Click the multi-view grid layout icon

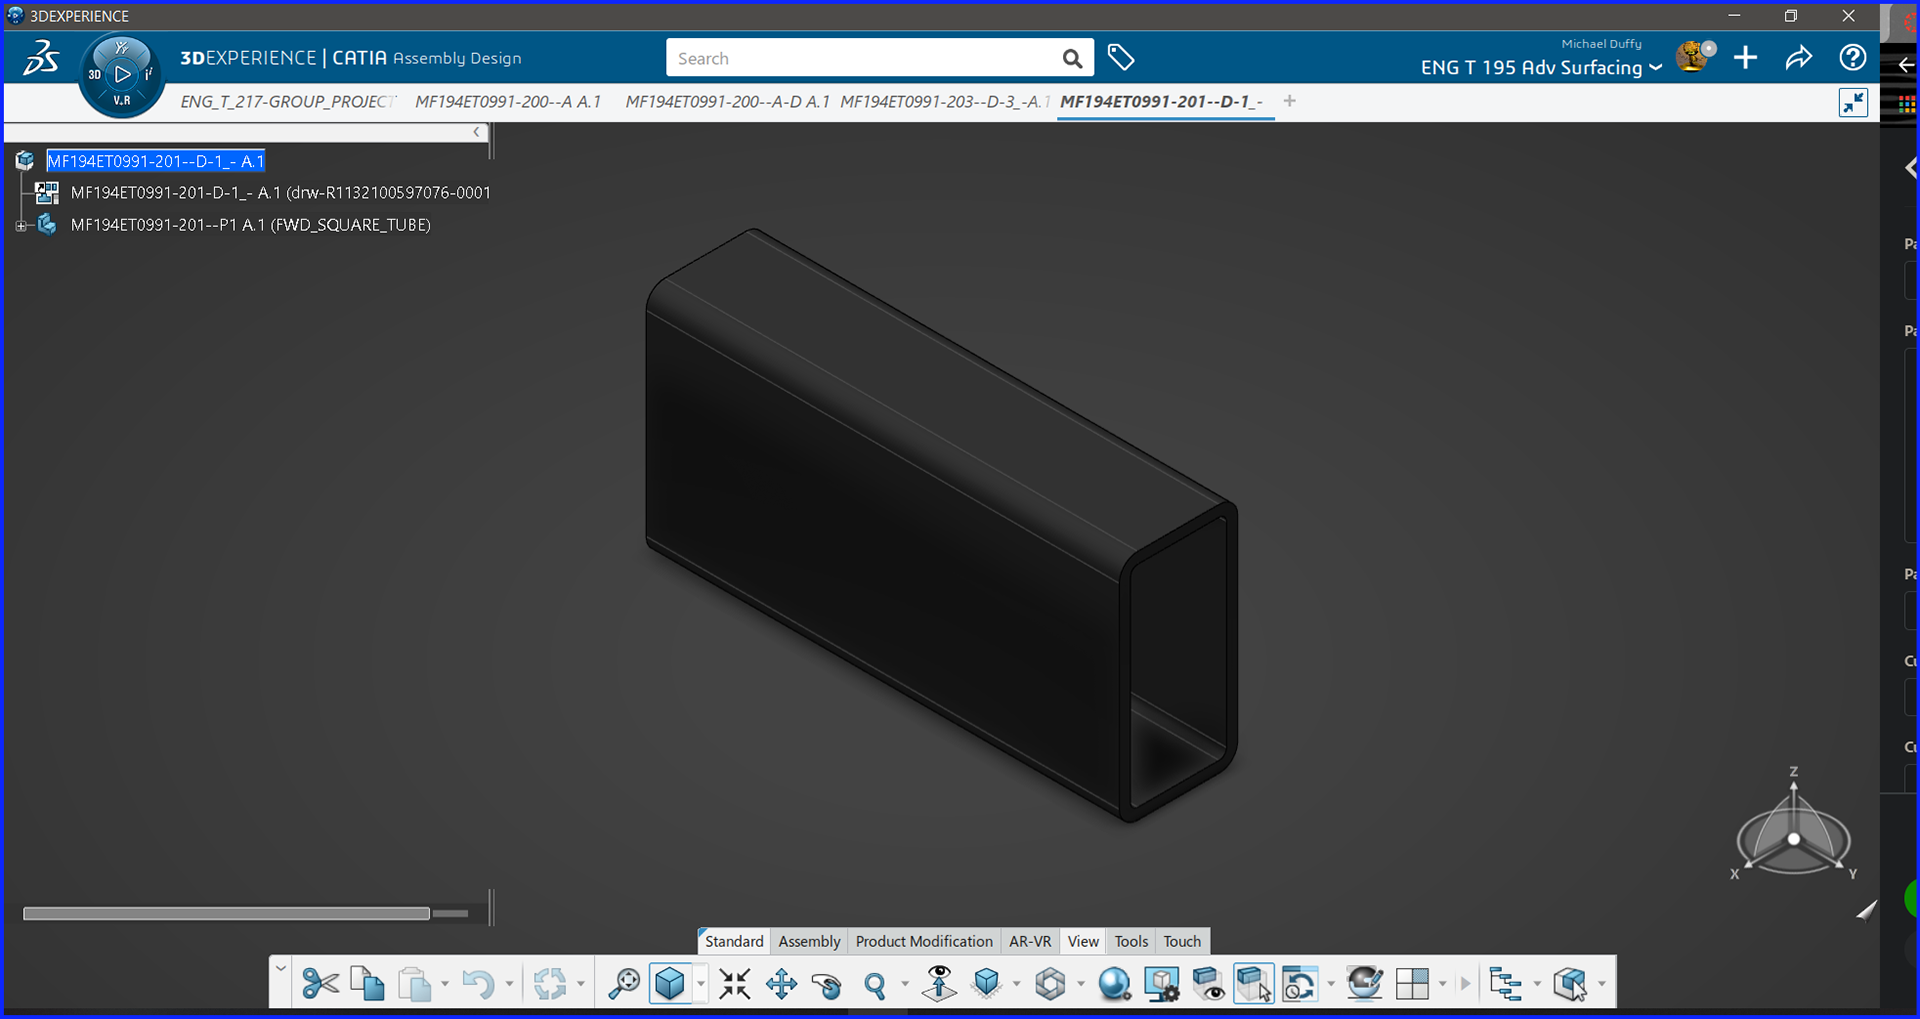1412,984
